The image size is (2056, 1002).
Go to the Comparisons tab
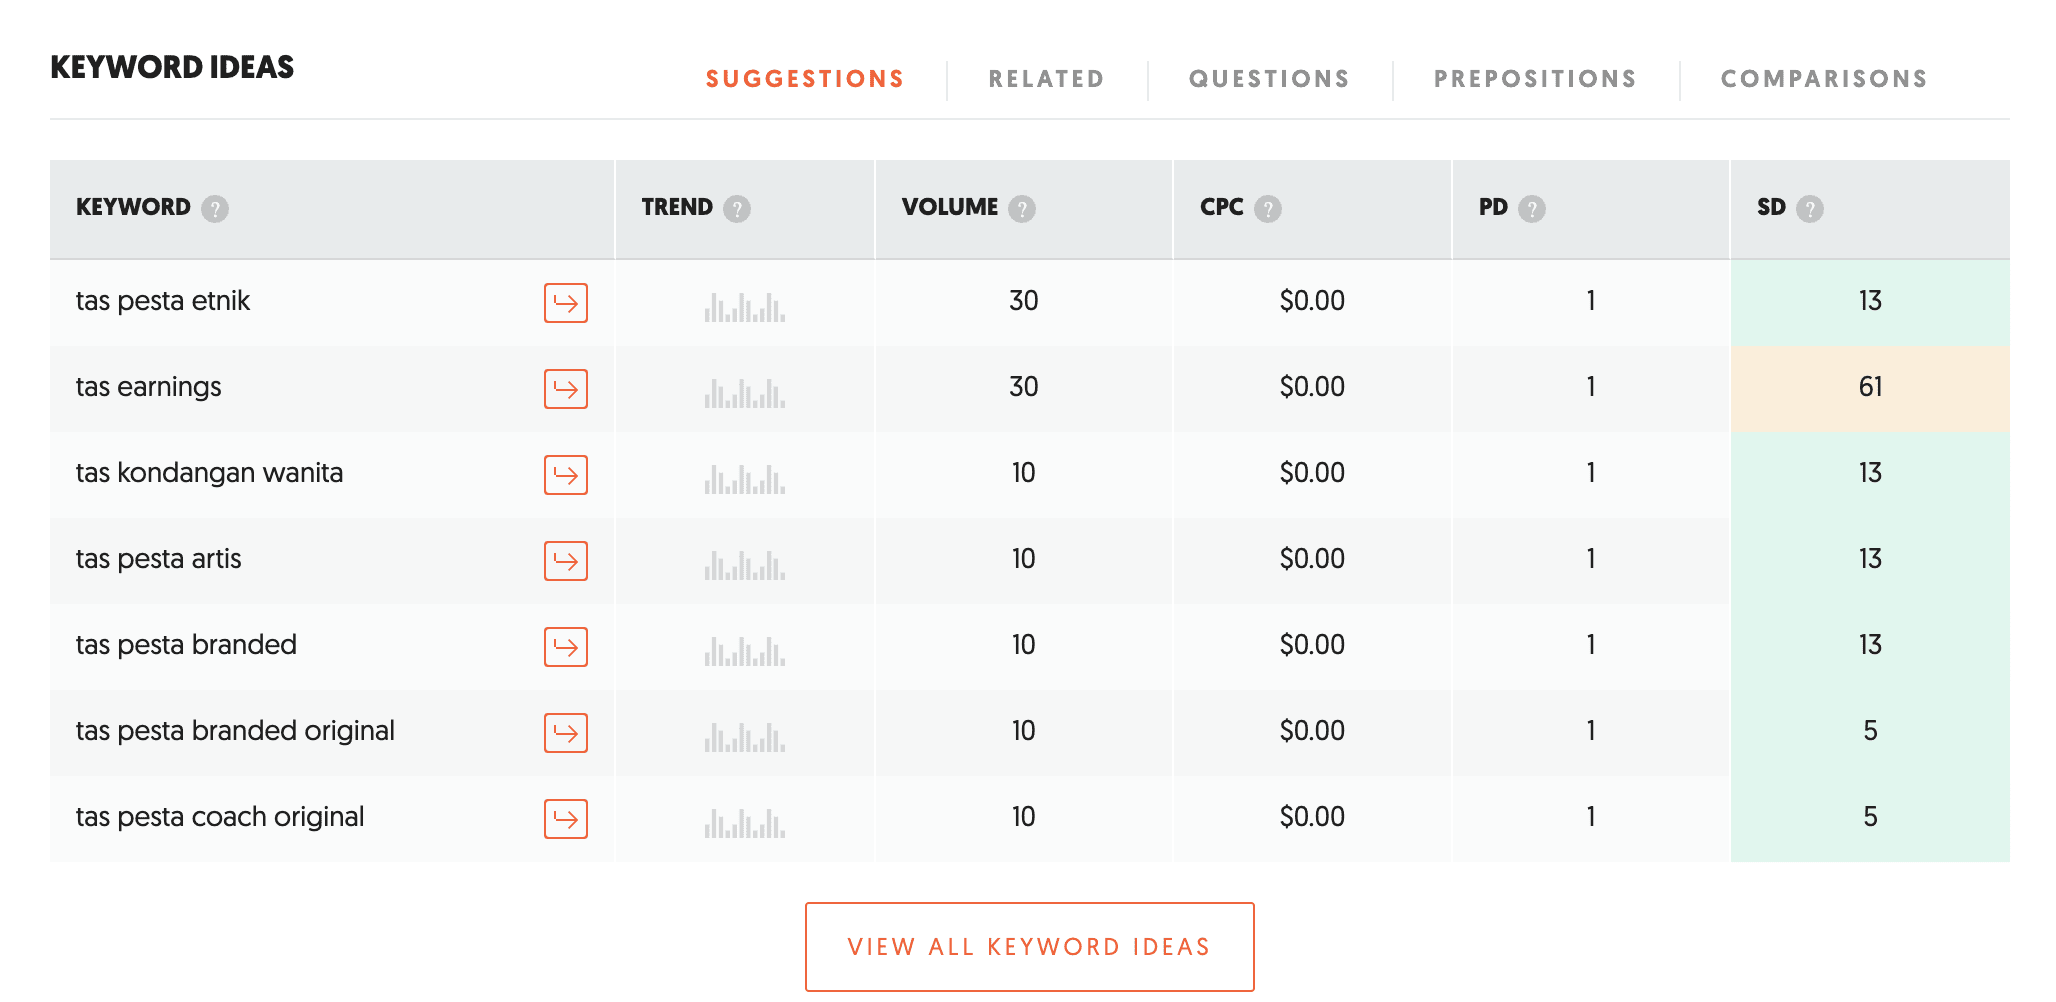tap(1824, 79)
